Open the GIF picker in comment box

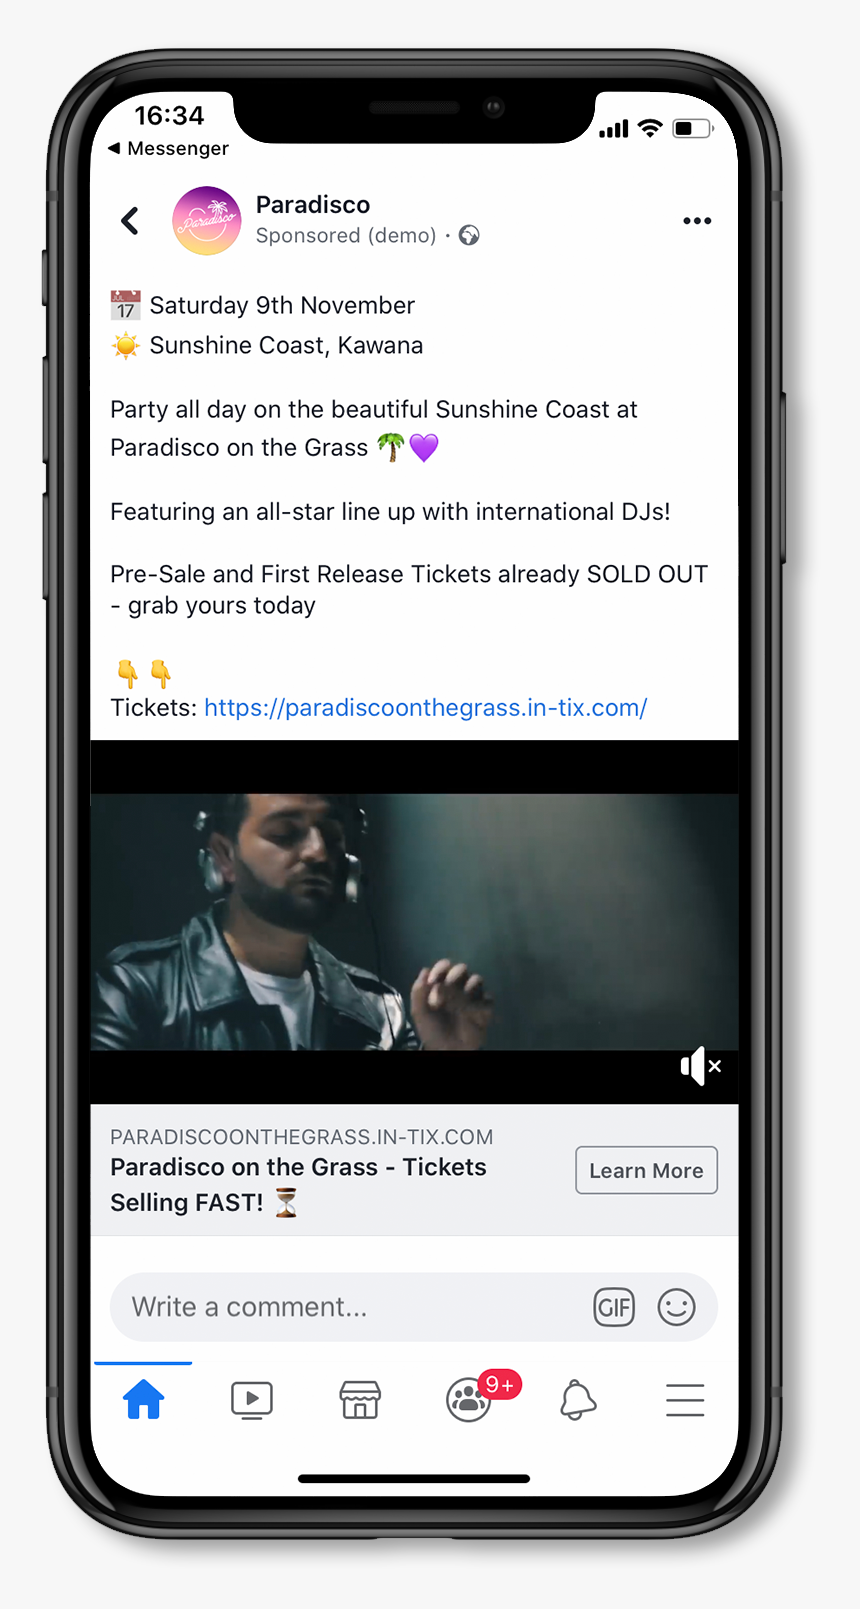pyautogui.click(x=614, y=1307)
